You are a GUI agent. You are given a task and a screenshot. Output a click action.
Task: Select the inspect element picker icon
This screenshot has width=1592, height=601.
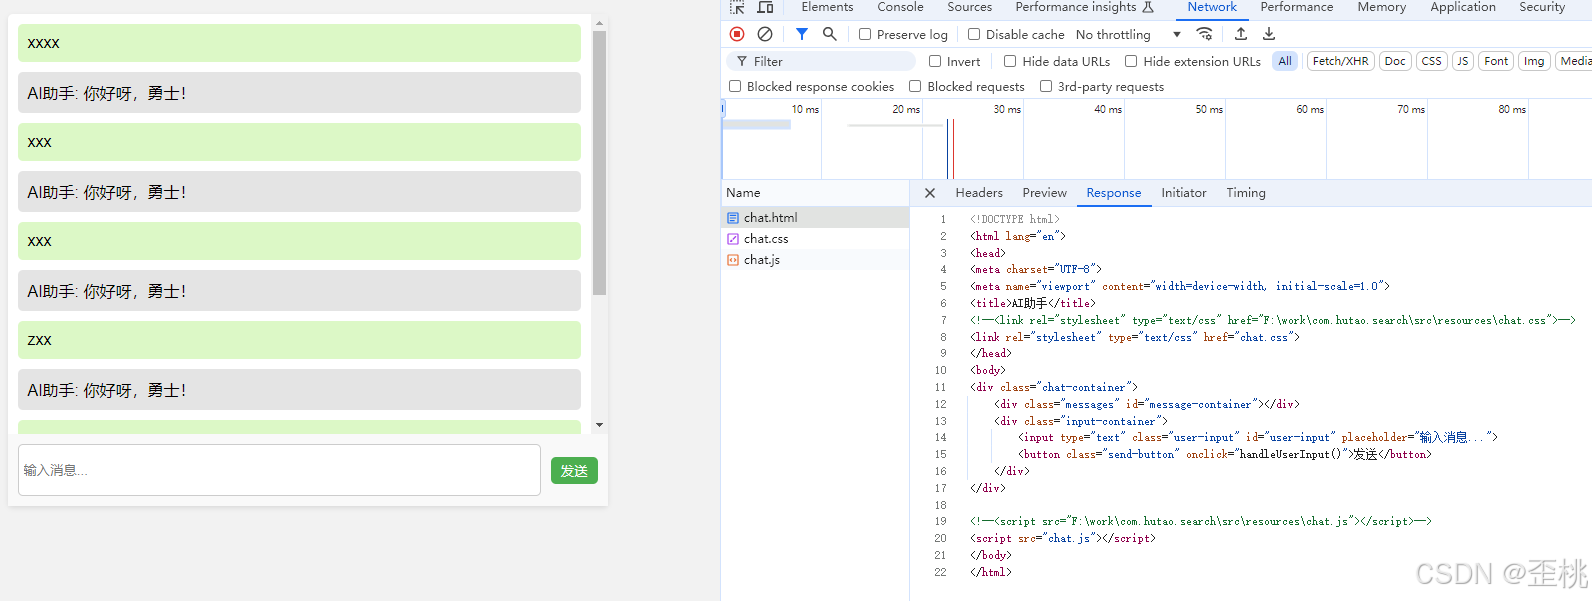(x=738, y=7)
